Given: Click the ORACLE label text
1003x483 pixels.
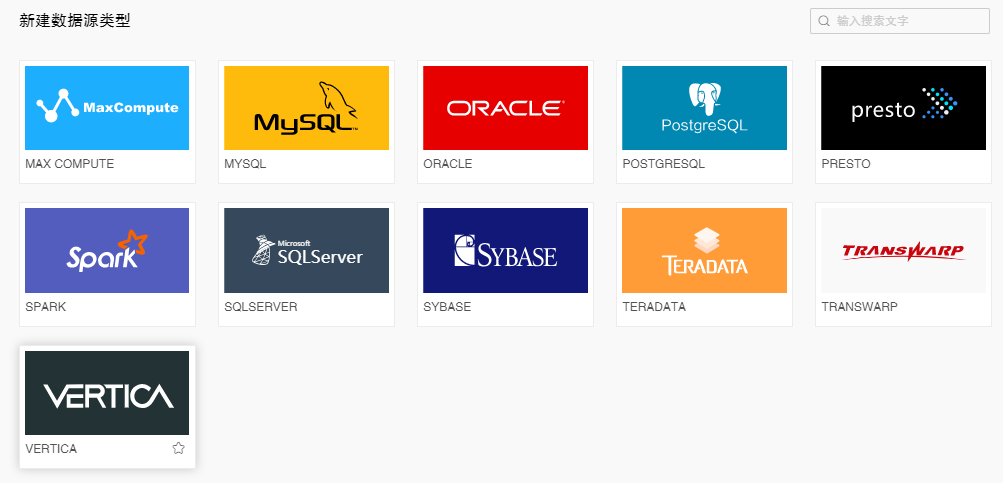Looking at the screenshot, I should click(x=448, y=164).
